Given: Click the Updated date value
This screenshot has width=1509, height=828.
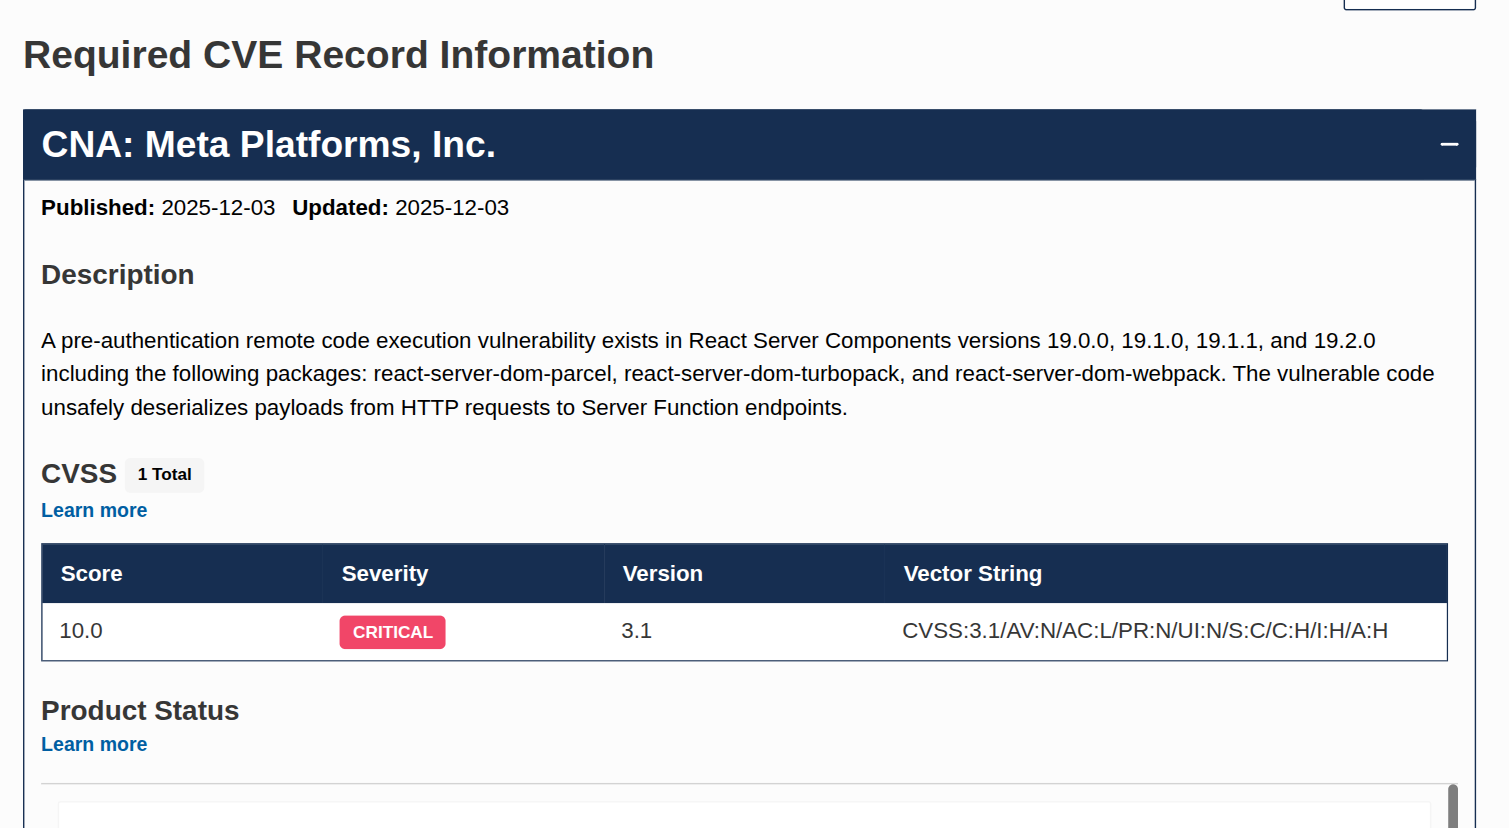Looking at the screenshot, I should click(452, 208).
